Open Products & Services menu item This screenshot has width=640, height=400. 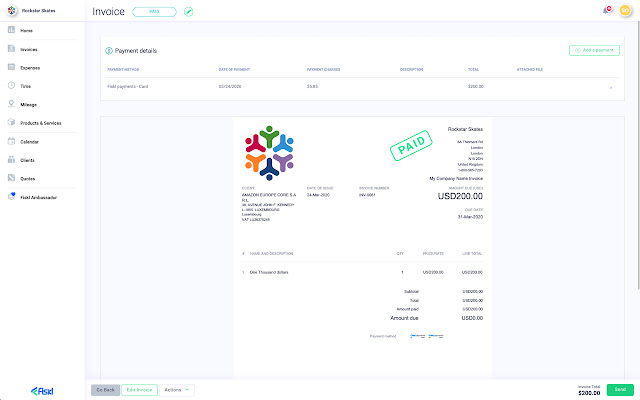(41, 123)
